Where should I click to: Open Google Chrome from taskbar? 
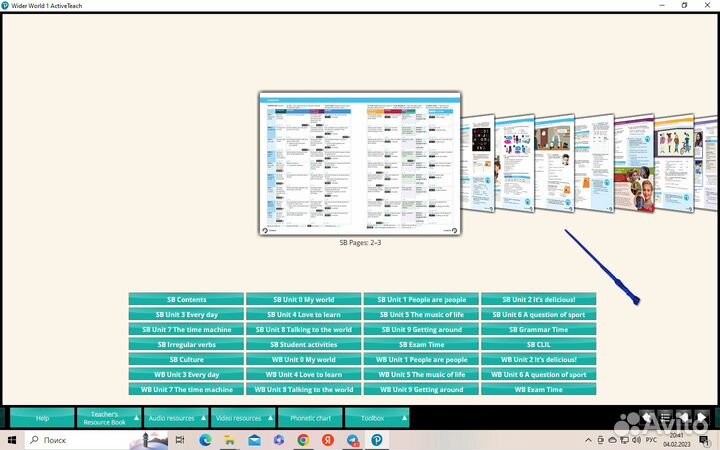tap(303, 440)
